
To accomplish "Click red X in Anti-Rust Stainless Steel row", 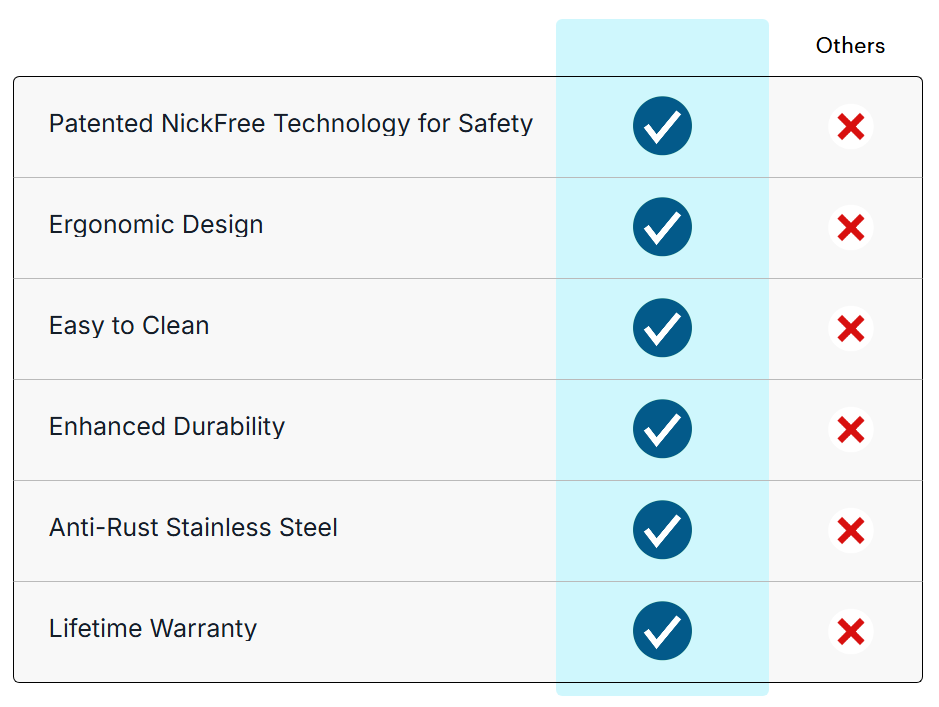I will tap(851, 530).
